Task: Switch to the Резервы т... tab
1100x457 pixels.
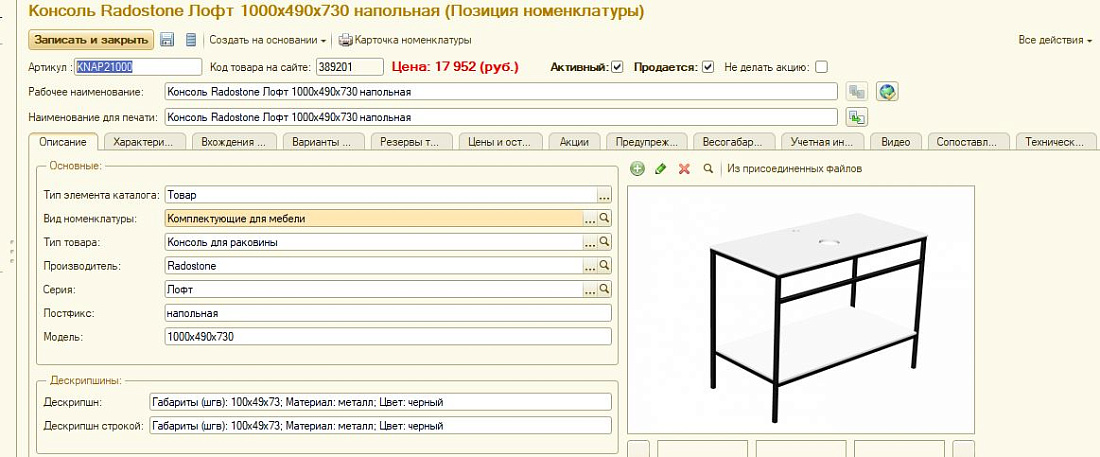Action: pos(411,142)
